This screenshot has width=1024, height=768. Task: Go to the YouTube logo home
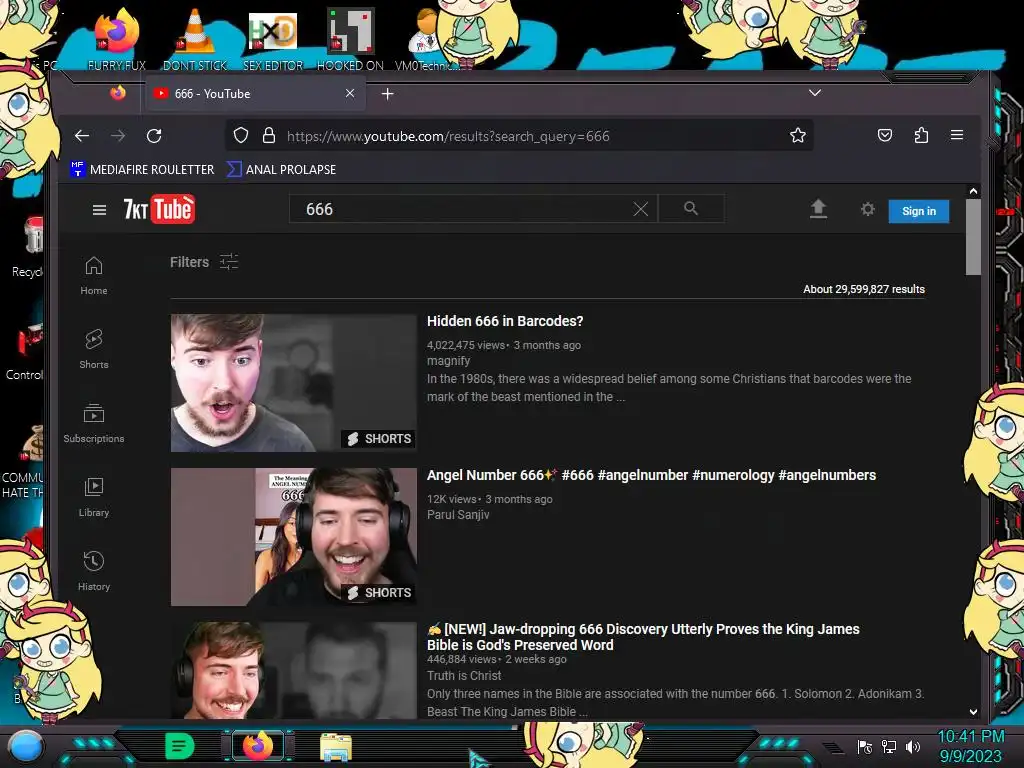159,209
